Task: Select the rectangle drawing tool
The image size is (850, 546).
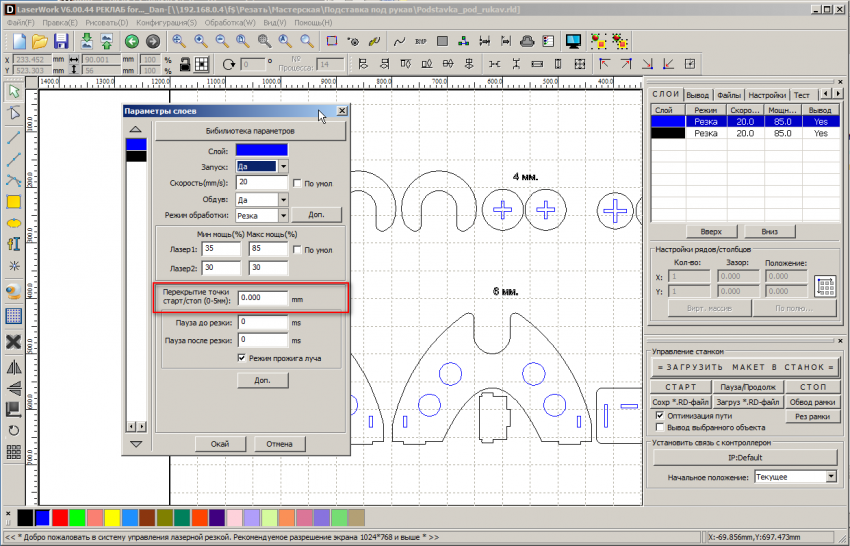Action: pyautogui.click(x=14, y=201)
